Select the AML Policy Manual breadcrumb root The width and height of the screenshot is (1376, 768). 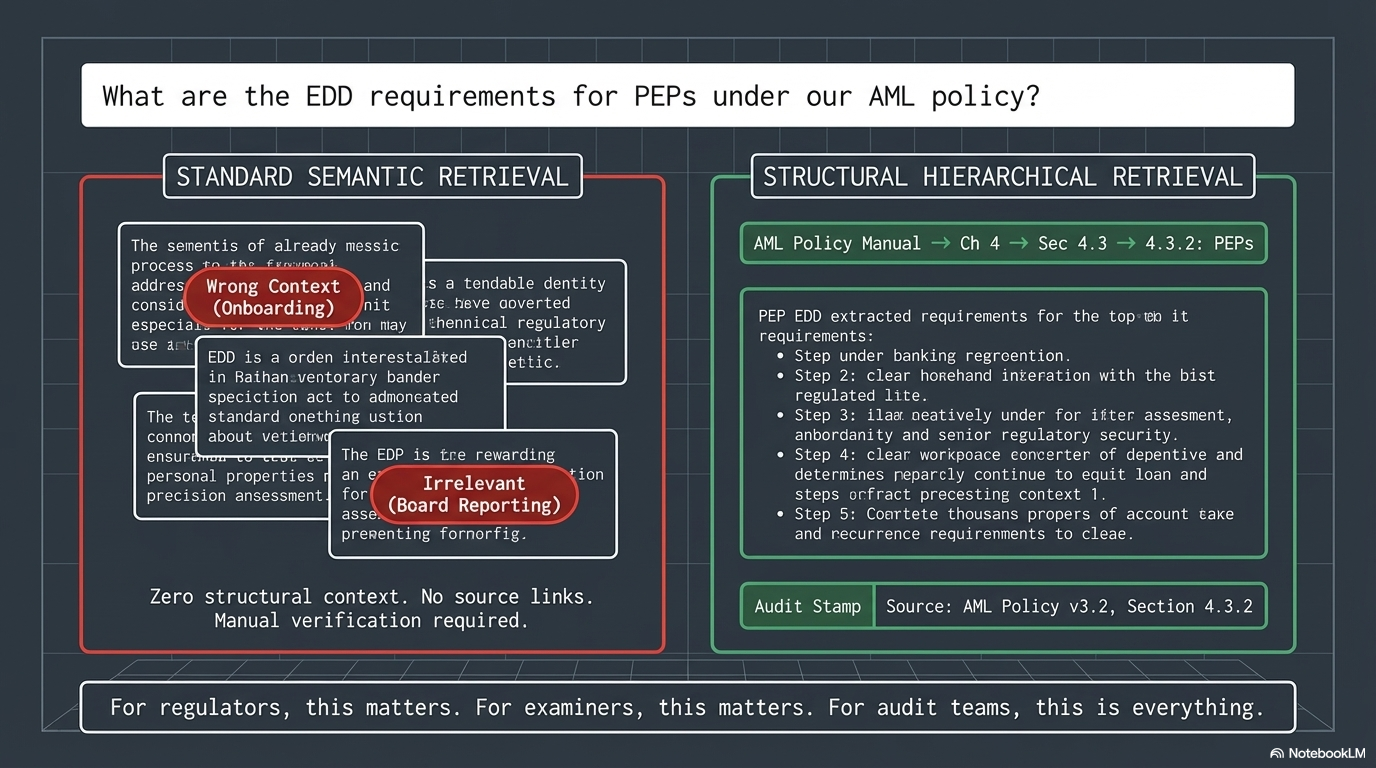click(x=838, y=243)
